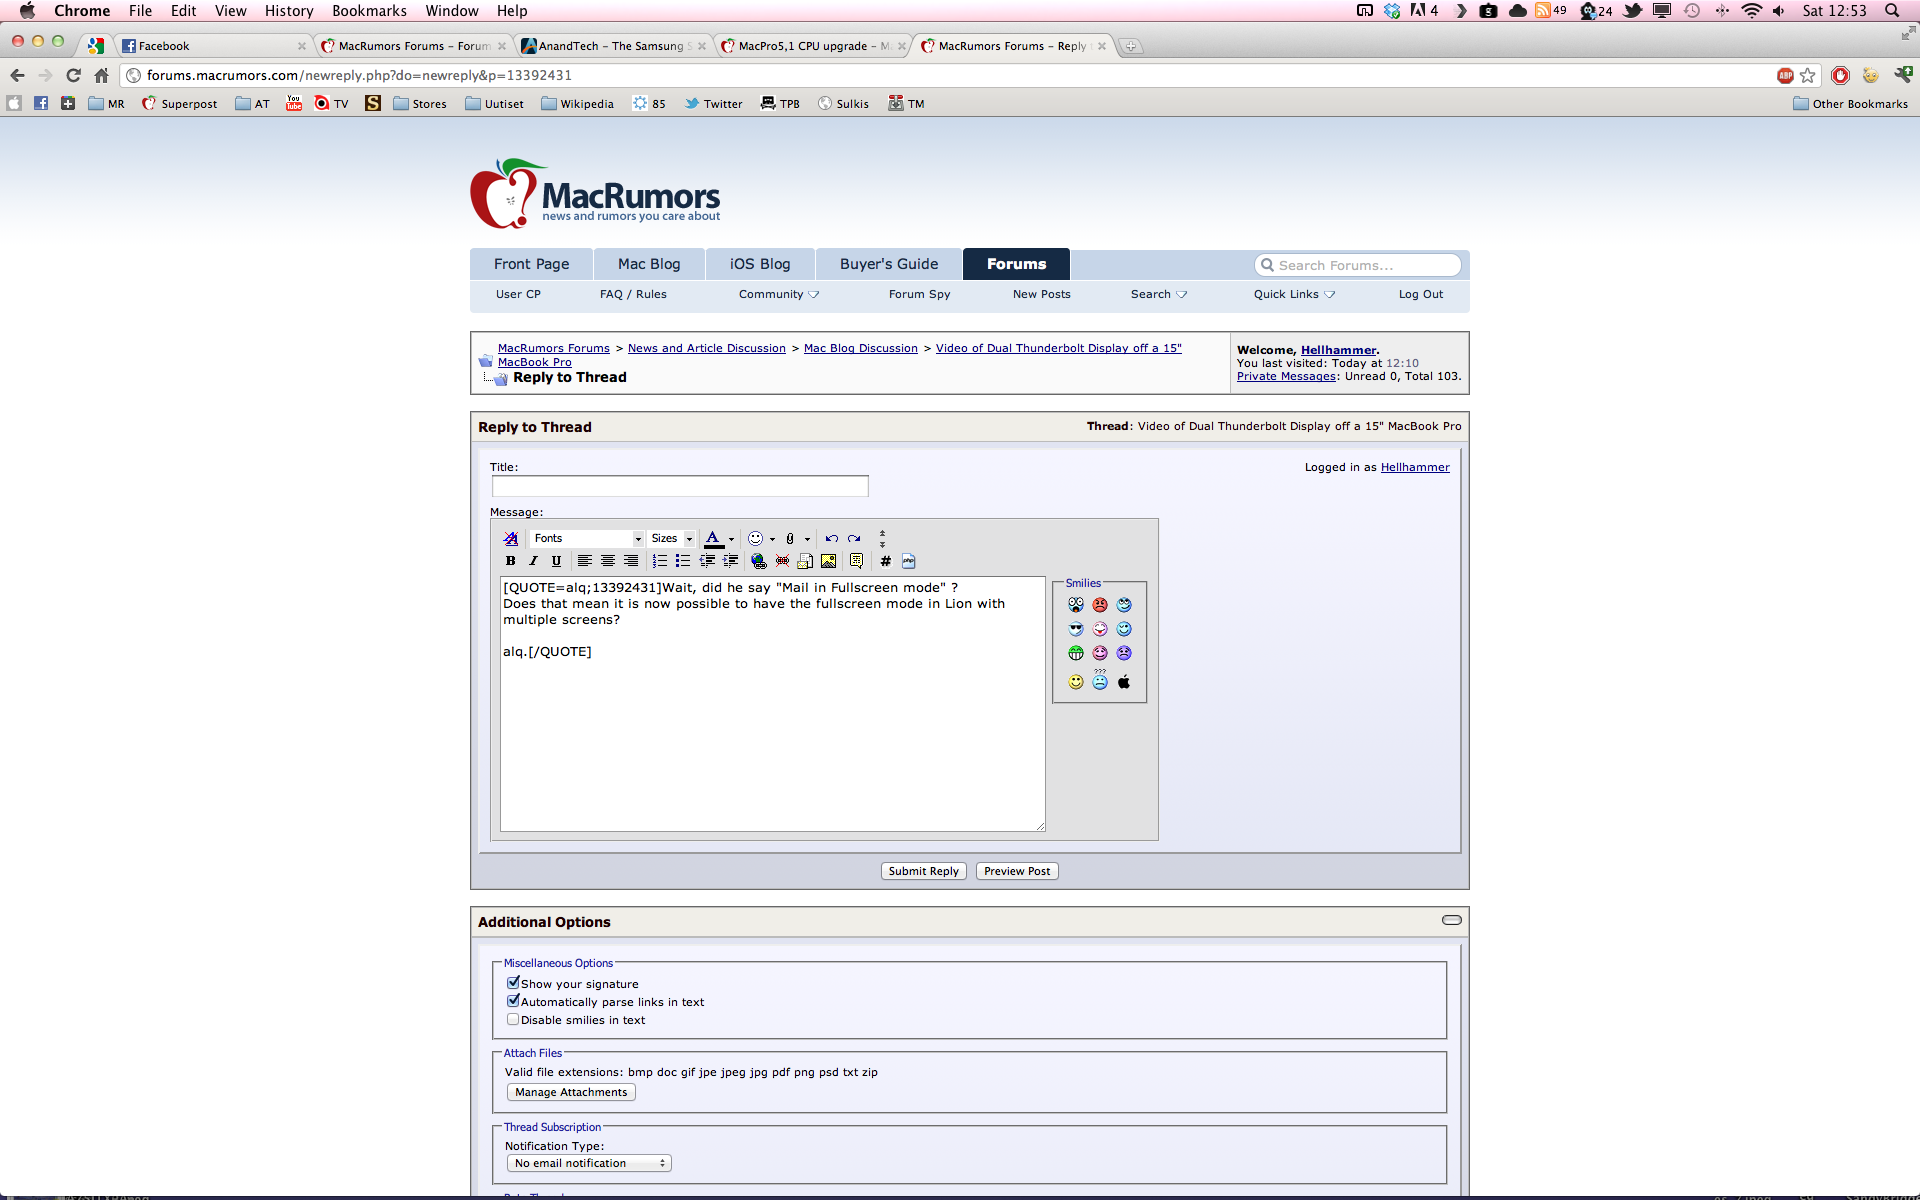The image size is (1920, 1200).
Task: Click the remove text formatting icon
Action: [x=510, y=538]
